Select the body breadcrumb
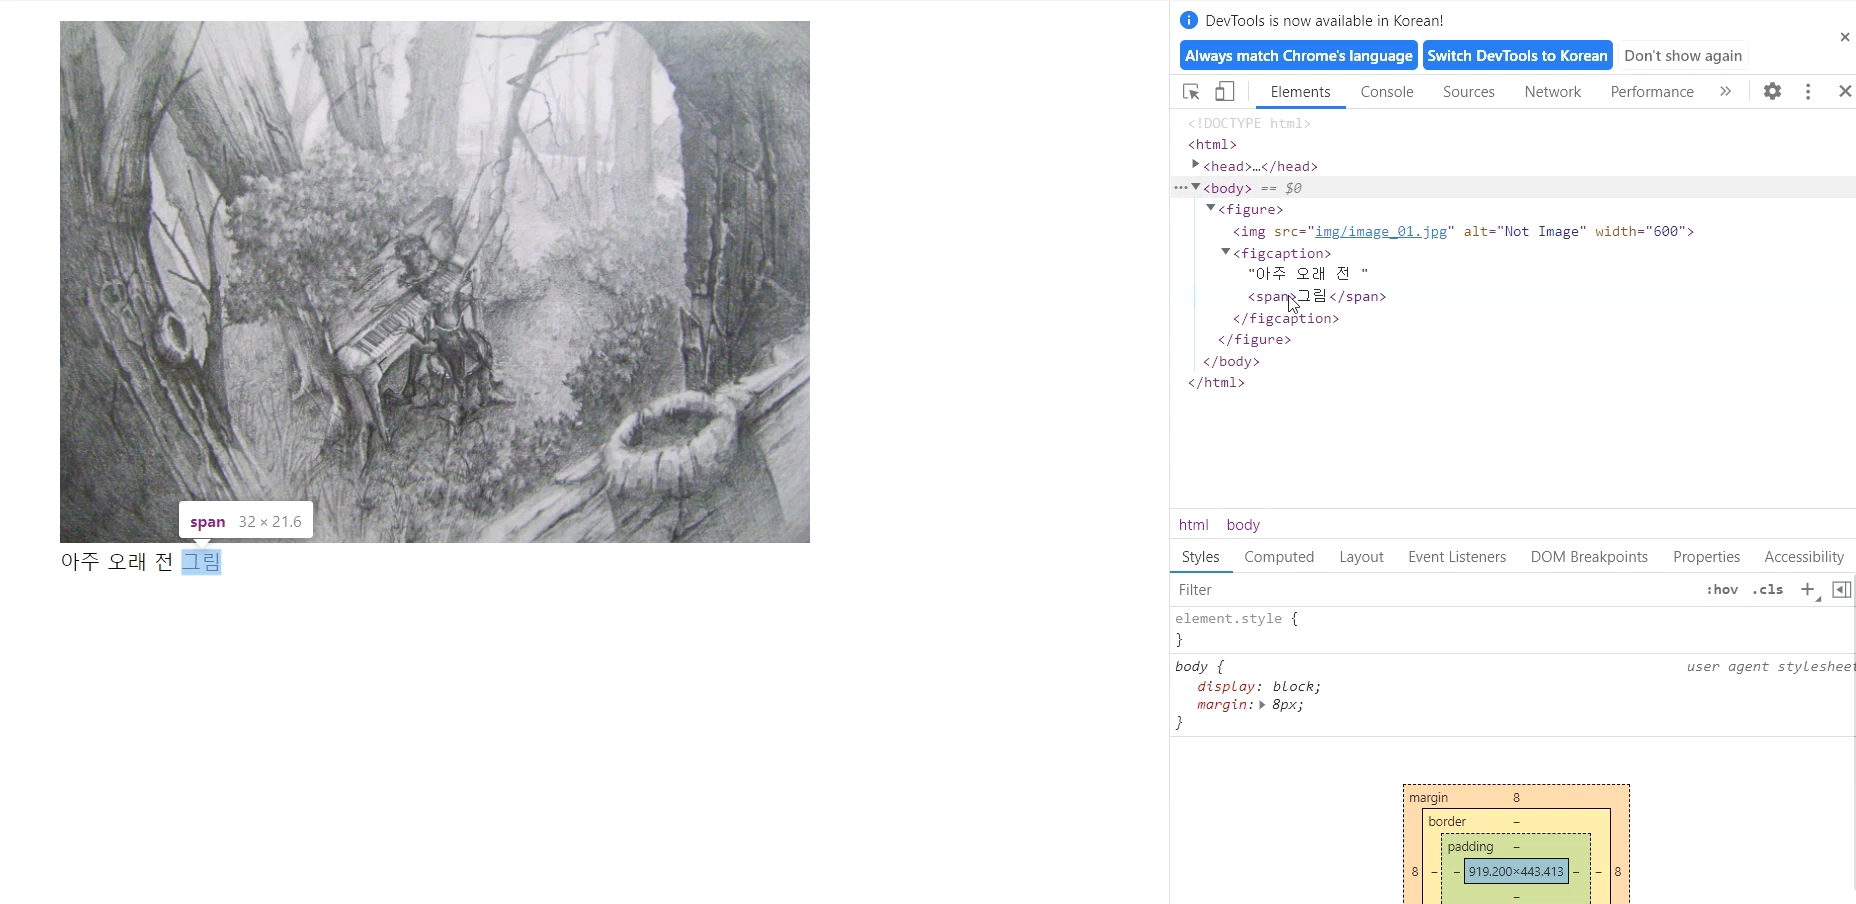1856x904 pixels. 1243,525
